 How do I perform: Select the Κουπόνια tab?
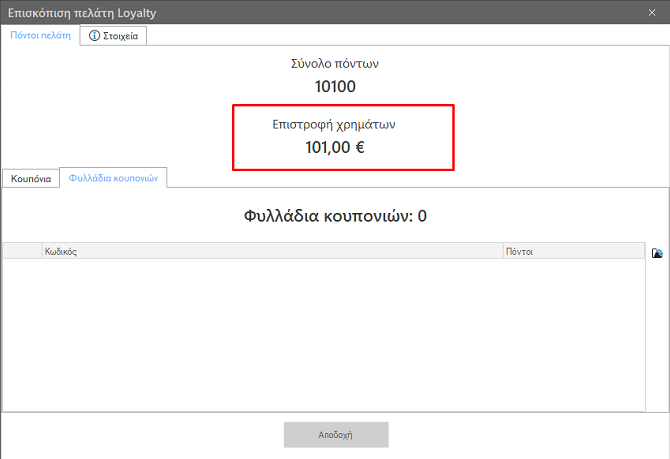point(31,179)
